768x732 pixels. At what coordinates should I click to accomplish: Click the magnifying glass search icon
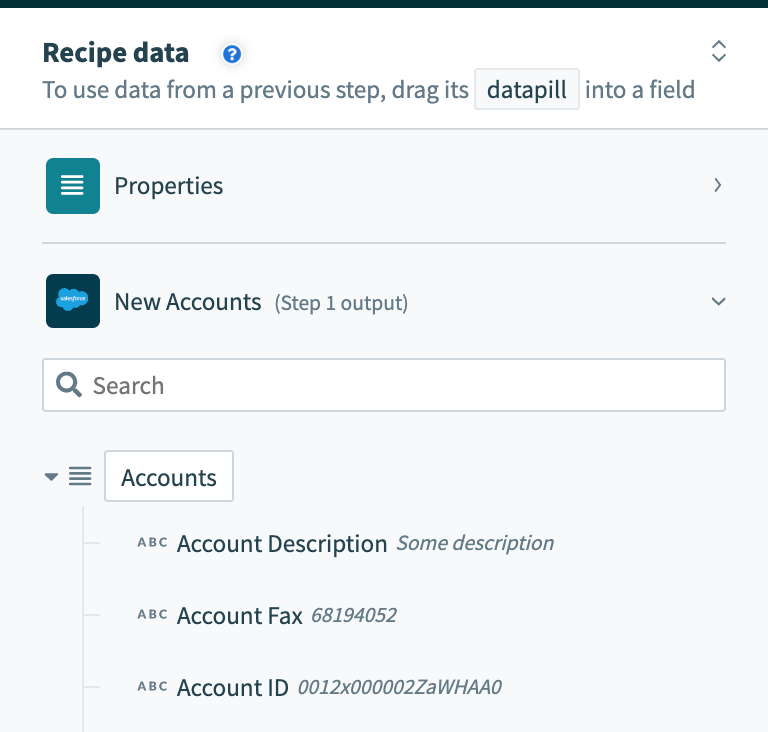pyautogui.click(x=69, y=385)
